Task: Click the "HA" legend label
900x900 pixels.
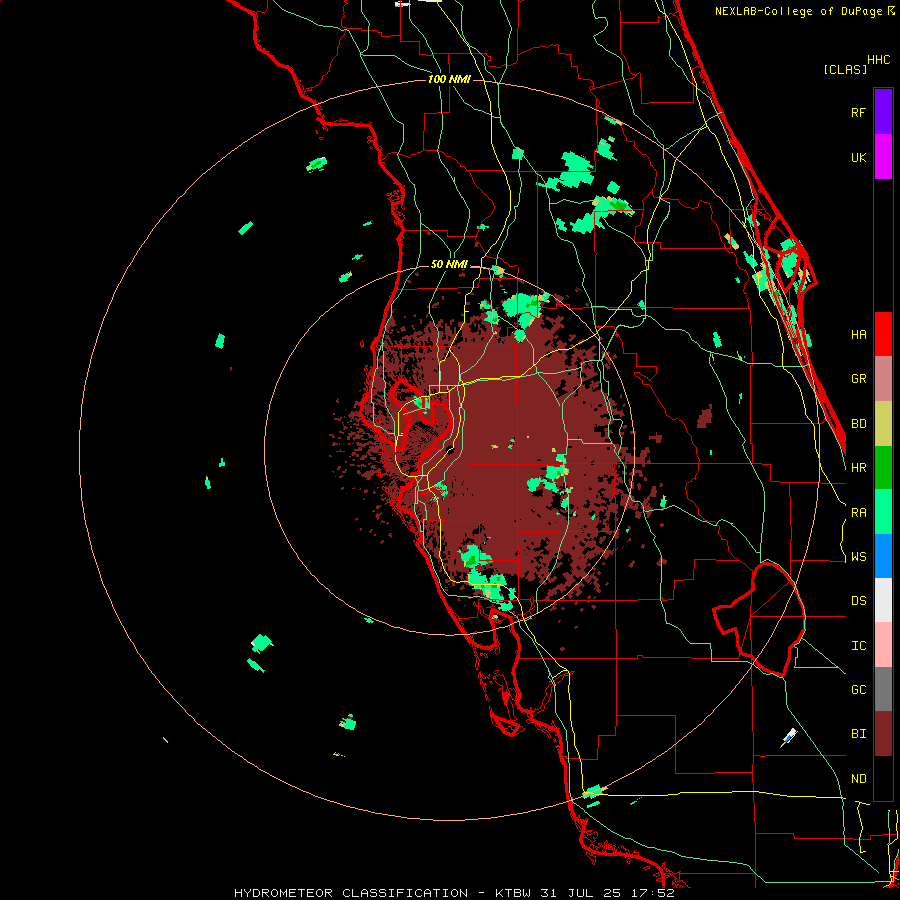Action: (x=858, y=335)
